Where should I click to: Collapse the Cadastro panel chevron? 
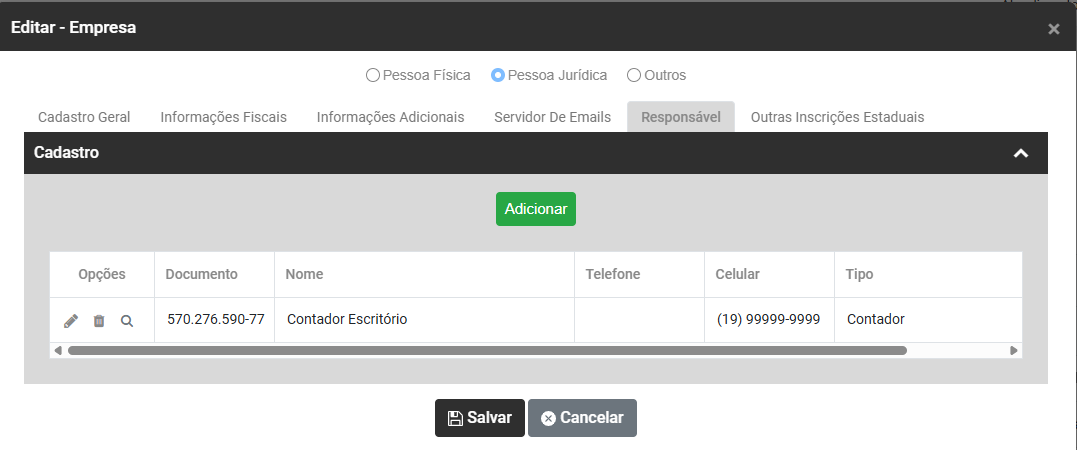[1021, 153]
